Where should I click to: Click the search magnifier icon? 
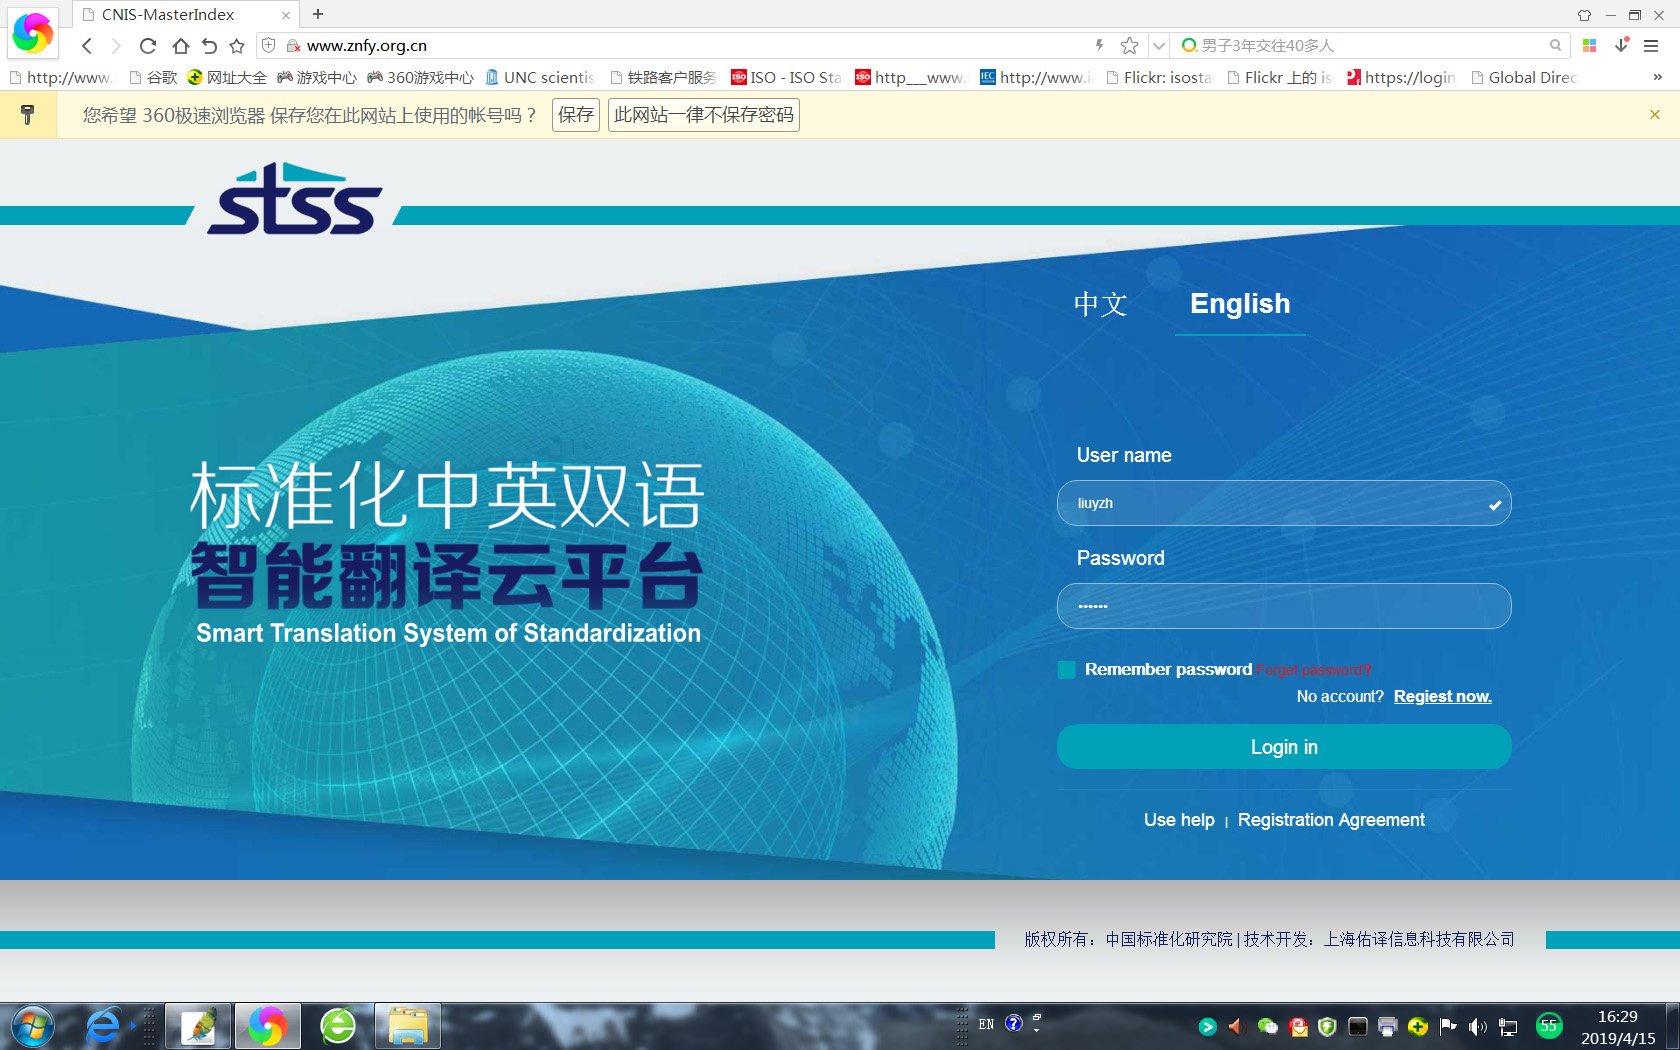coord(1555,46)
